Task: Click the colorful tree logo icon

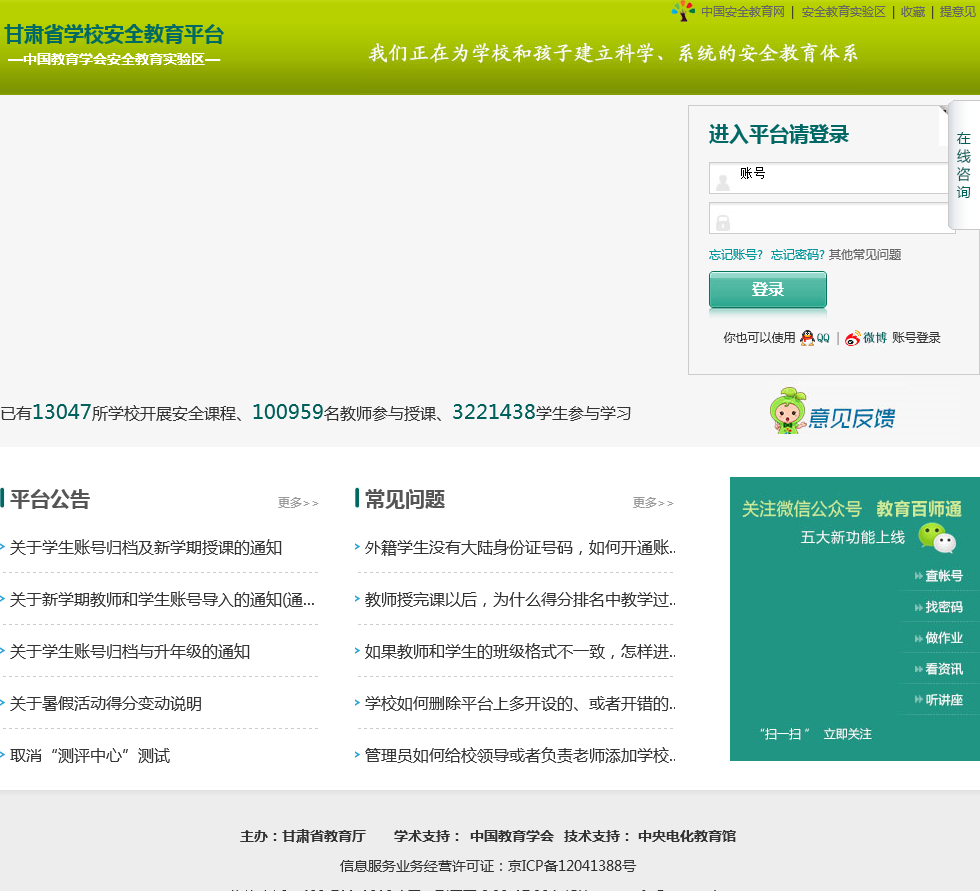Action: click(683, 11)
